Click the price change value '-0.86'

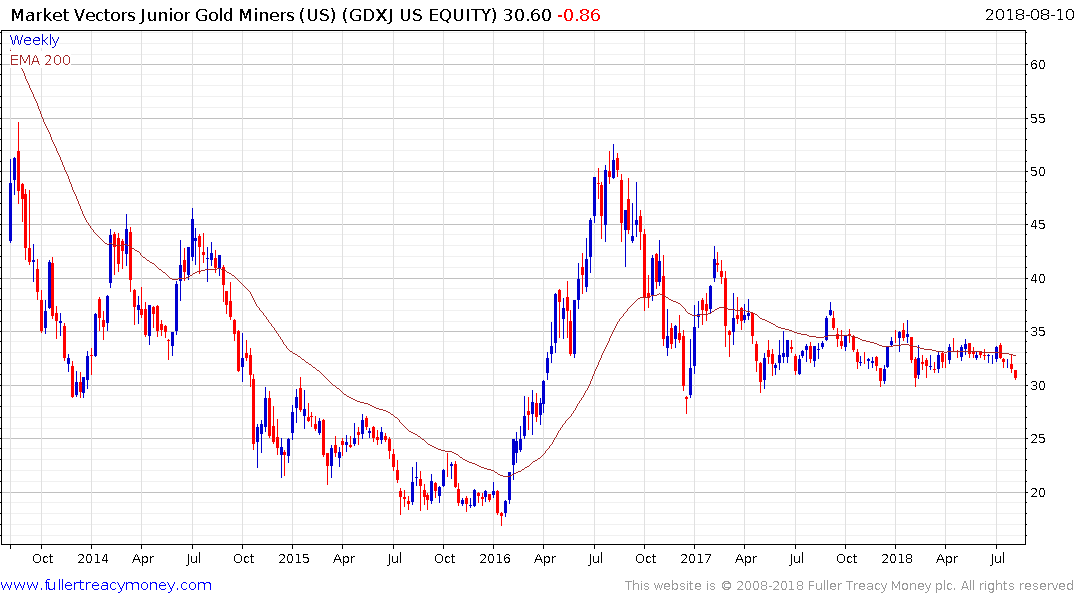point(579,15)
